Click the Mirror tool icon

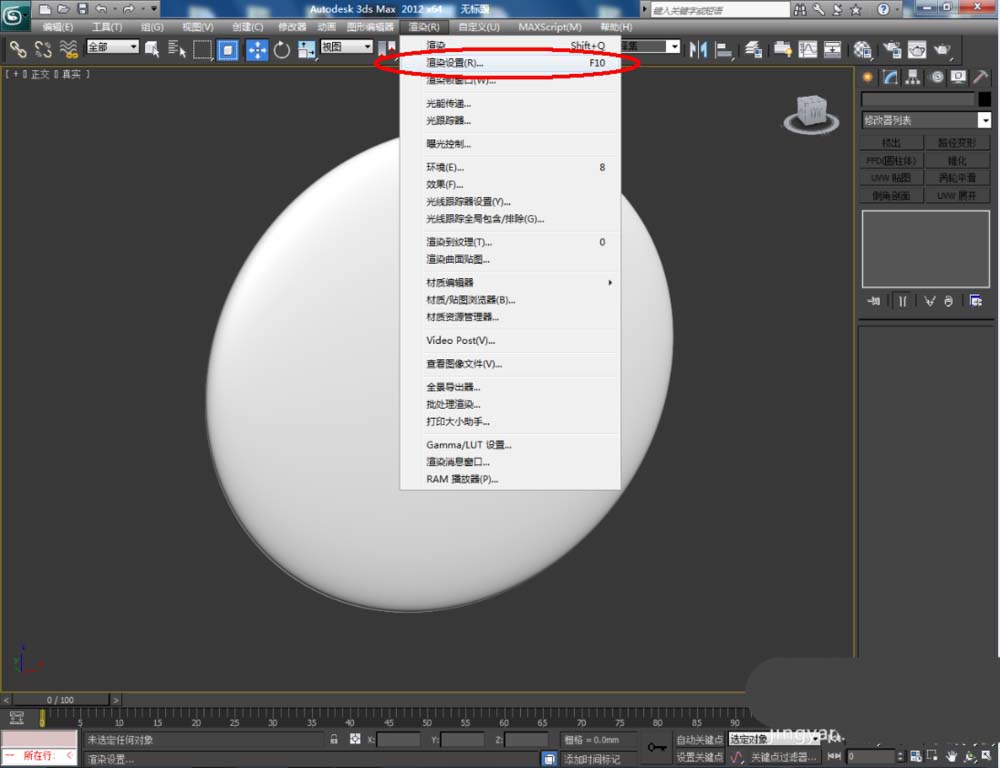[698, 49]
